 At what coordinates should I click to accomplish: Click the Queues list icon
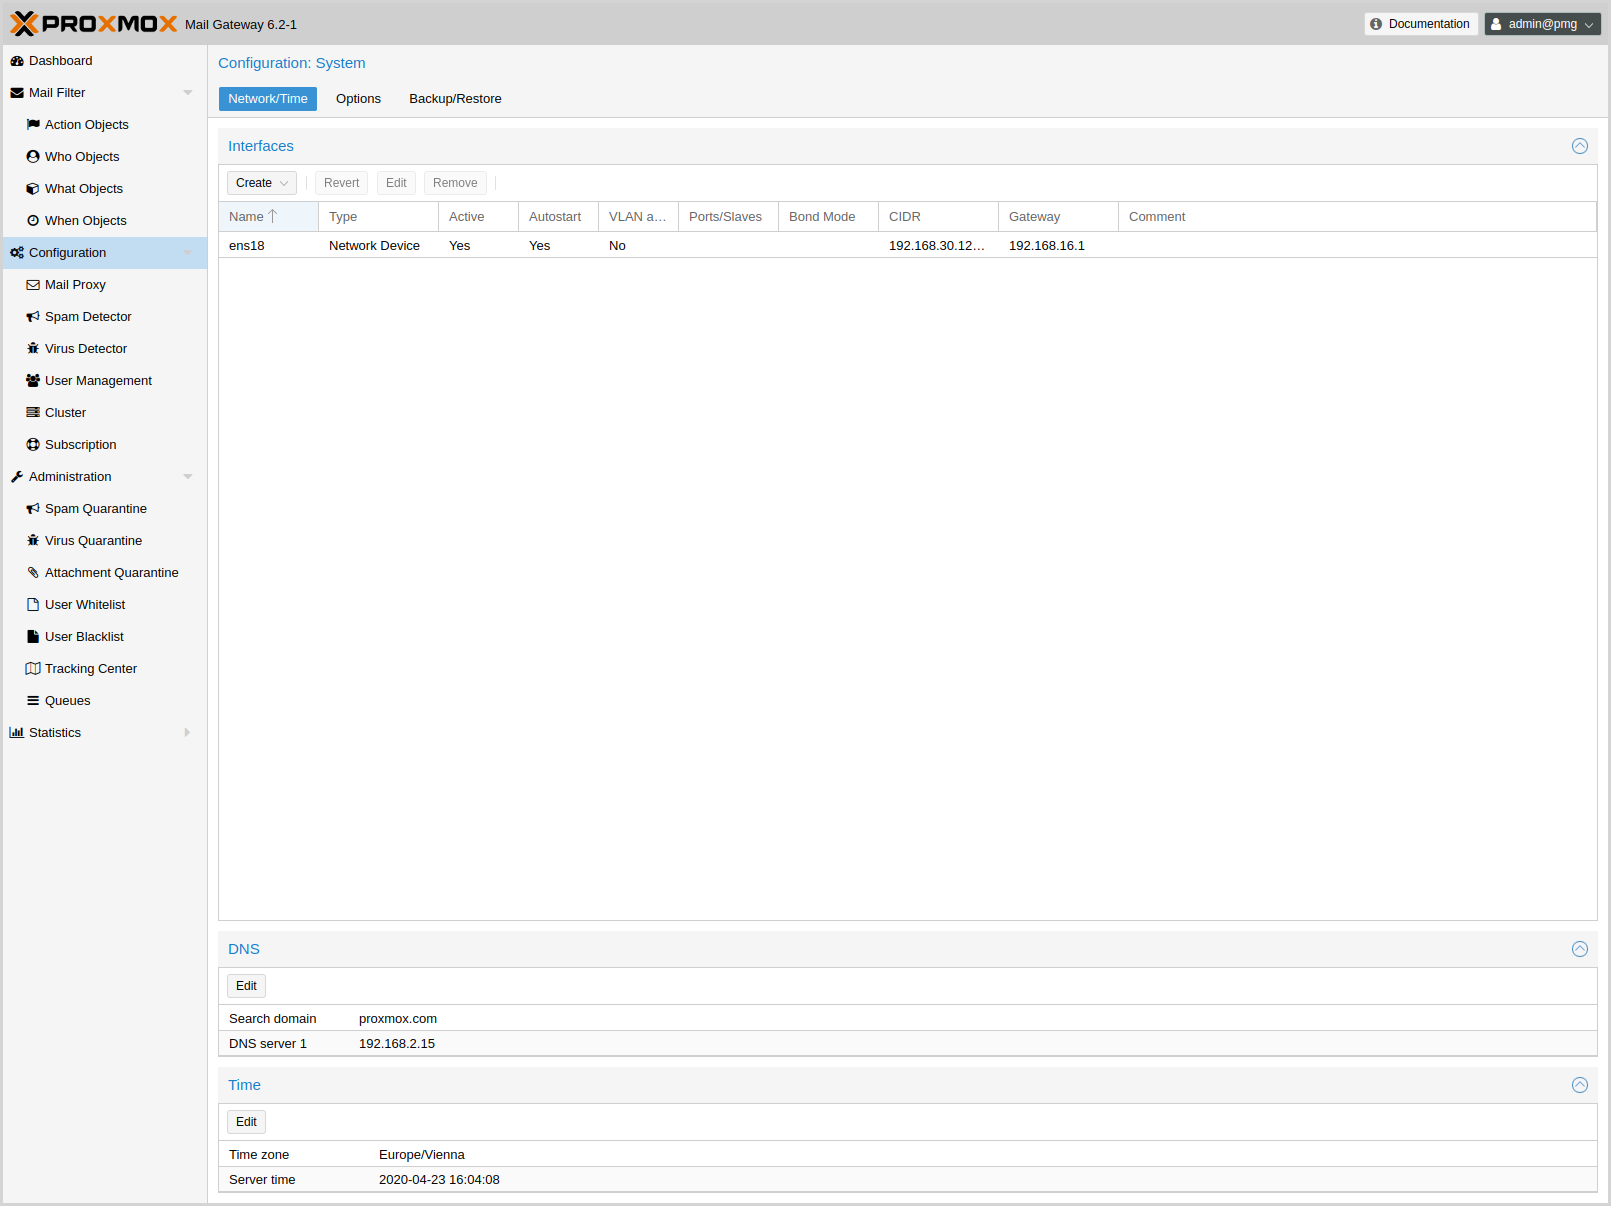click(x=33, y=701)
